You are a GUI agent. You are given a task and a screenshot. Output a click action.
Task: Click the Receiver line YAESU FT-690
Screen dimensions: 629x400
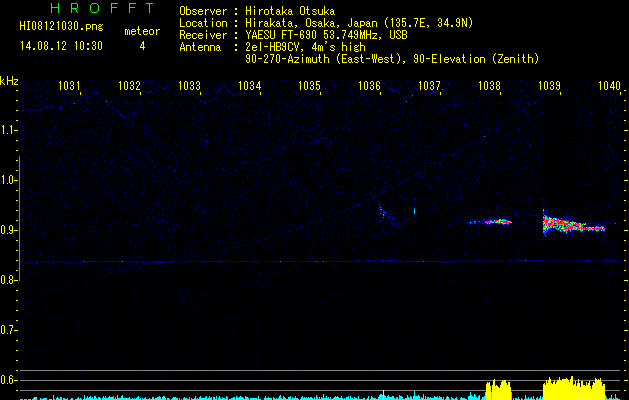click(x=326, y=35)
